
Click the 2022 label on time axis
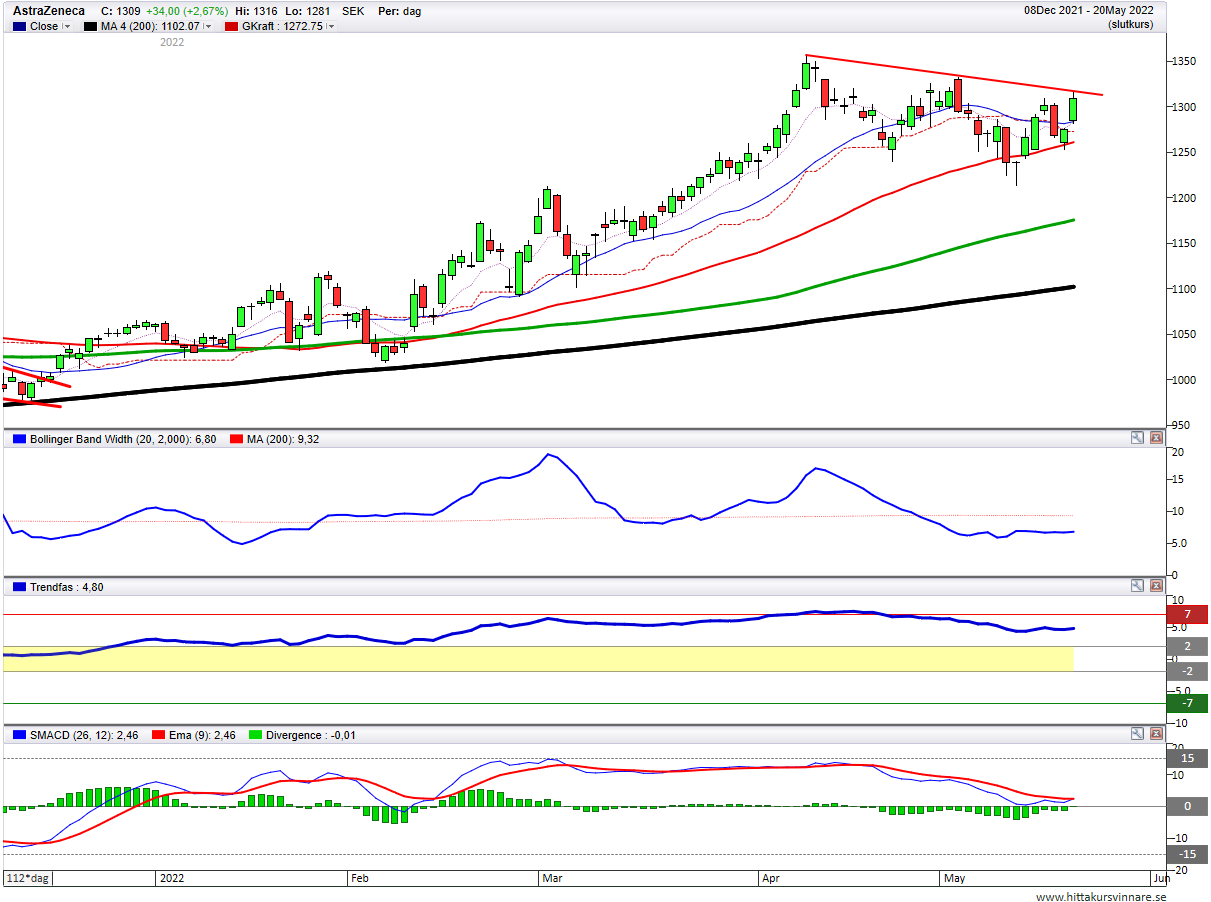click(x=172, y=878)
